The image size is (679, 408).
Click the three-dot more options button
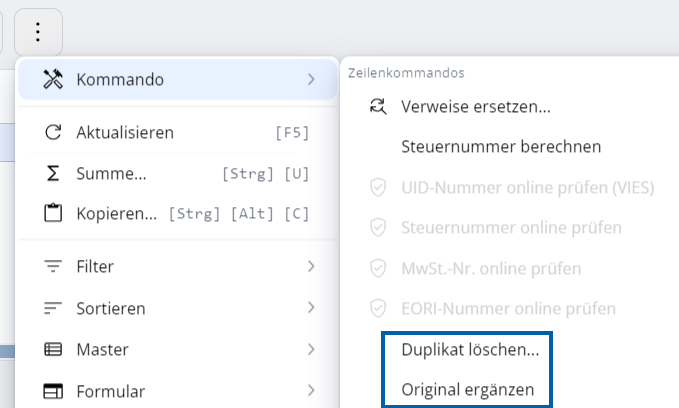tap(38, 32)
